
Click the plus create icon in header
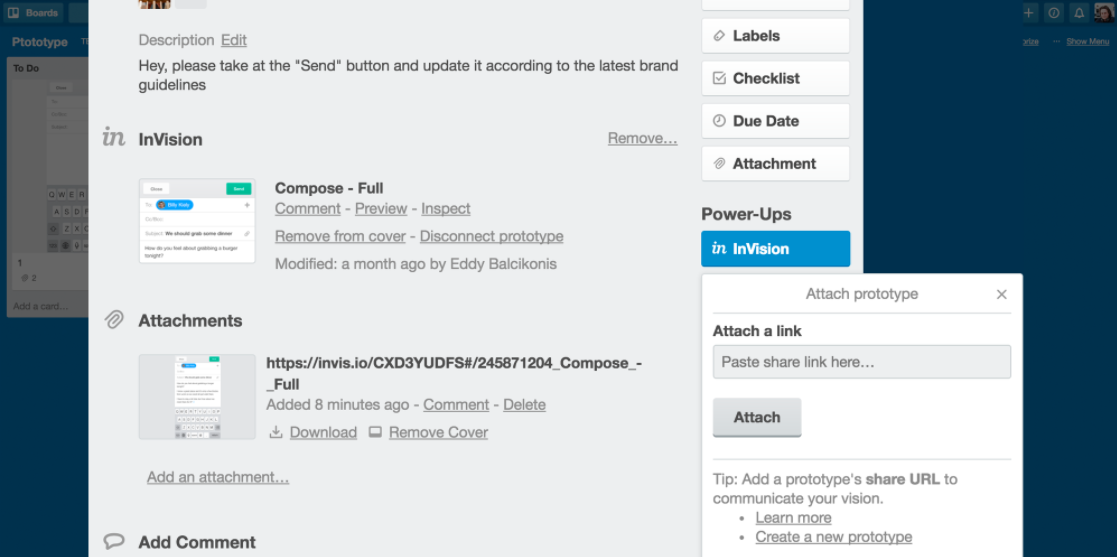(x=1030, y=13)
